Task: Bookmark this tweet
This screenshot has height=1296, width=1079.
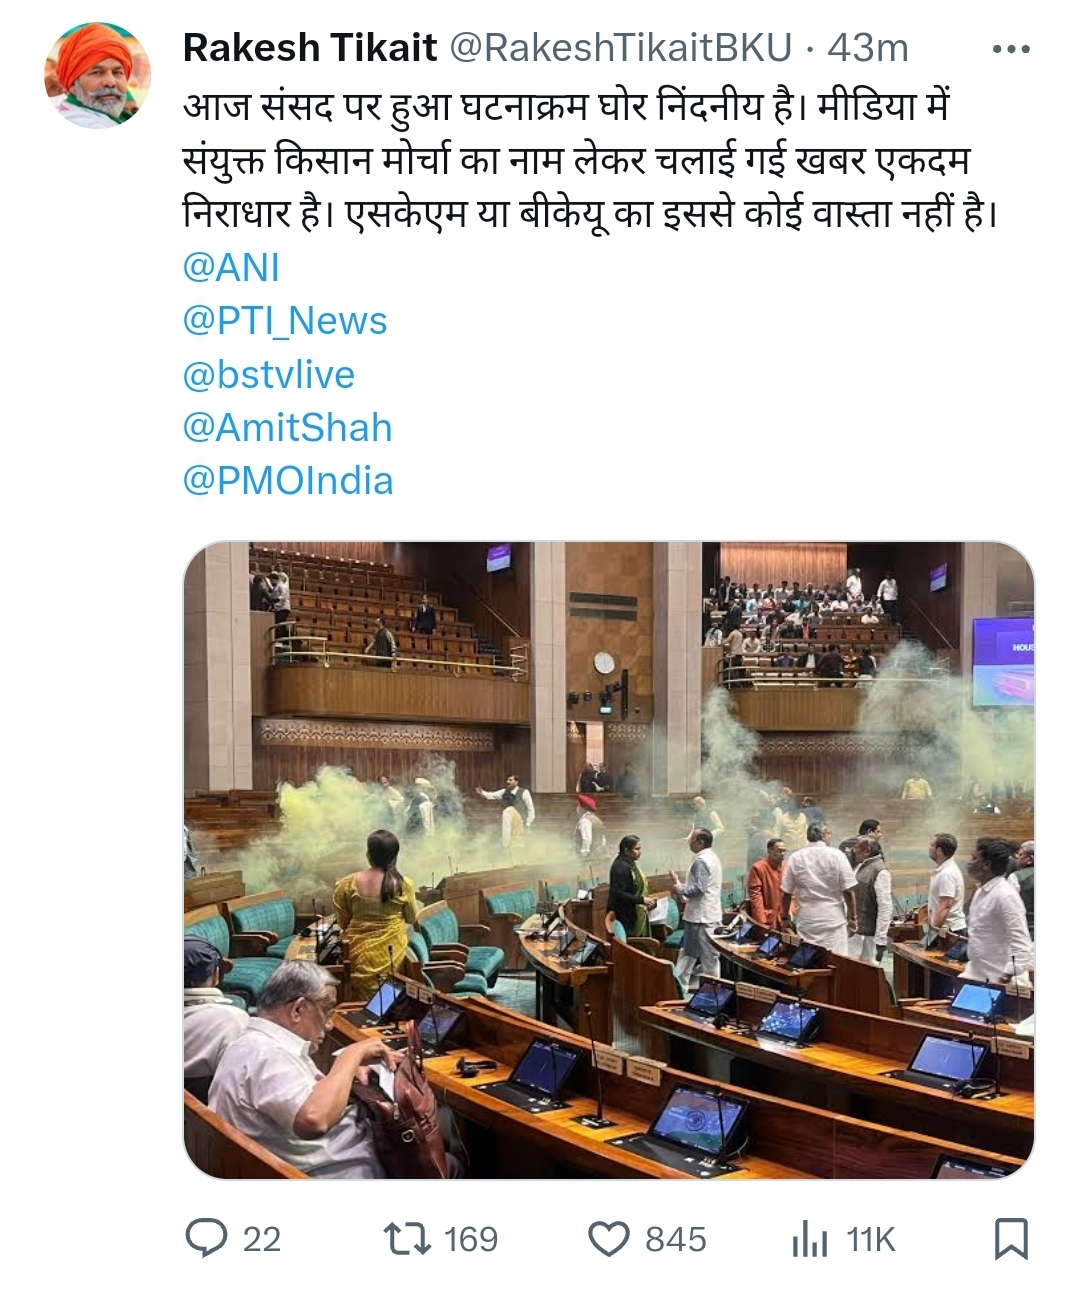Action: coord(1011,1238)
